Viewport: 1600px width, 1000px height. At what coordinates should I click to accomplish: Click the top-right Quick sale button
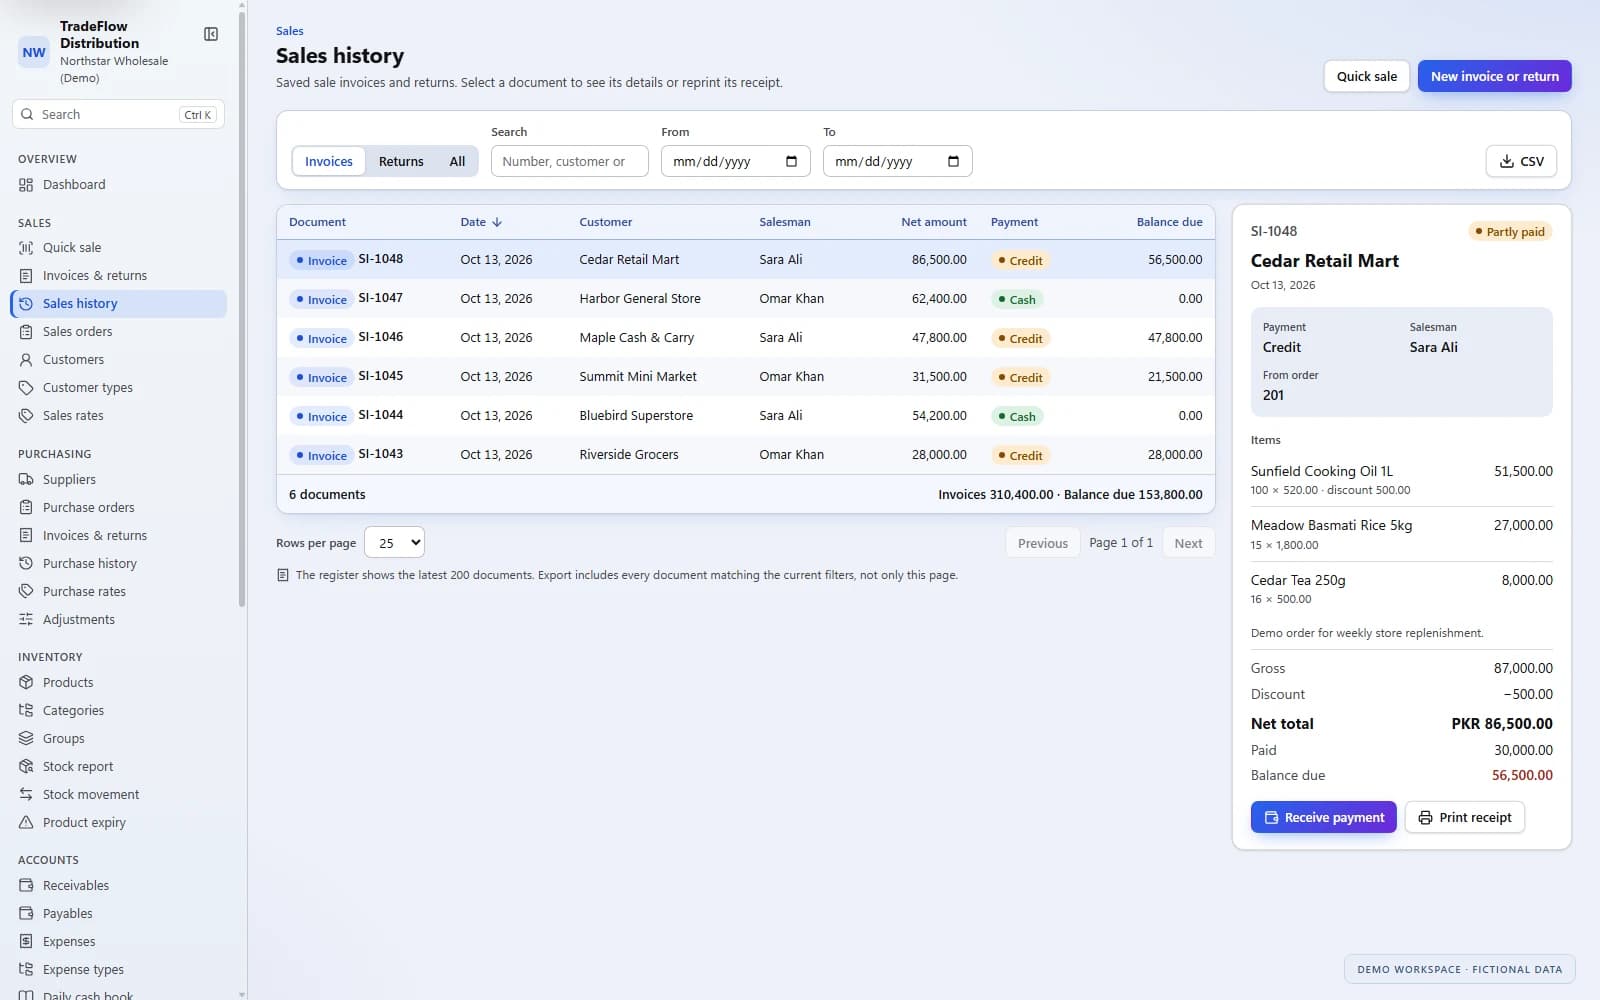coord(1367,76)
